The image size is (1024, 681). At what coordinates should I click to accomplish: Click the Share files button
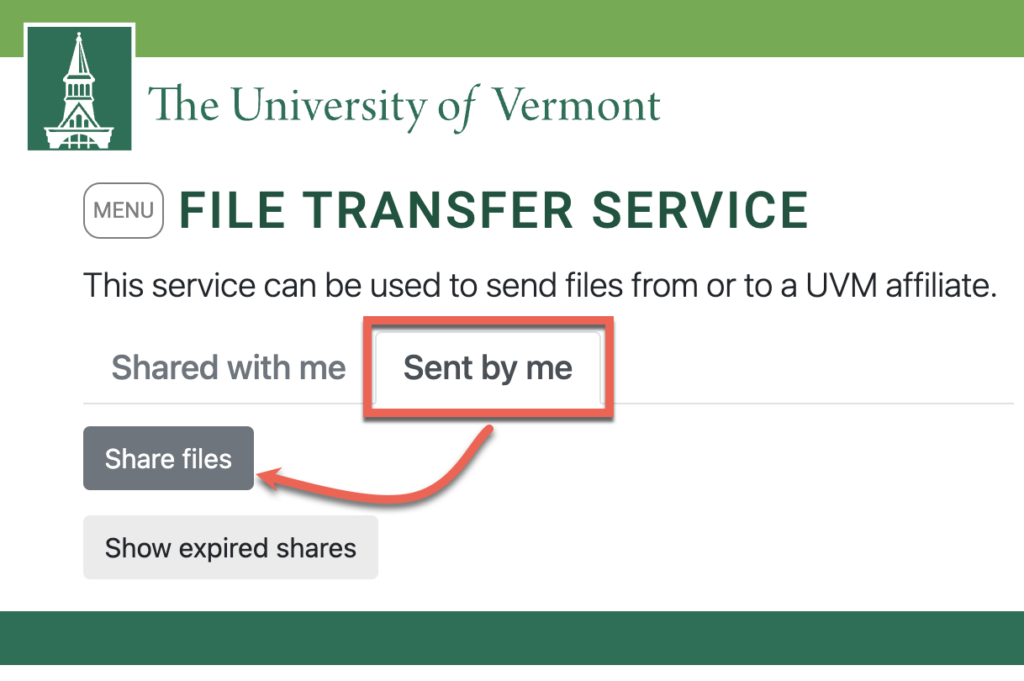168,458
